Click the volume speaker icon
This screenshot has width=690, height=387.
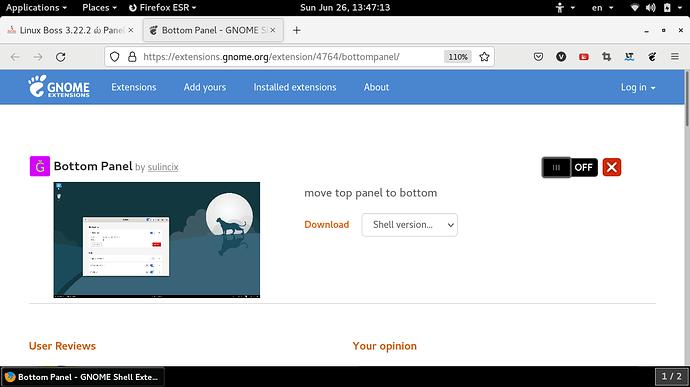click(650, 7)
